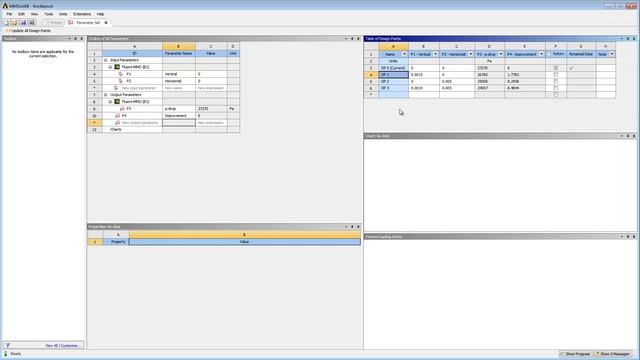The image size is (640, 360).
Task: Open the P3 - p-drop column dropdown
Action: [x=501, y=54]
